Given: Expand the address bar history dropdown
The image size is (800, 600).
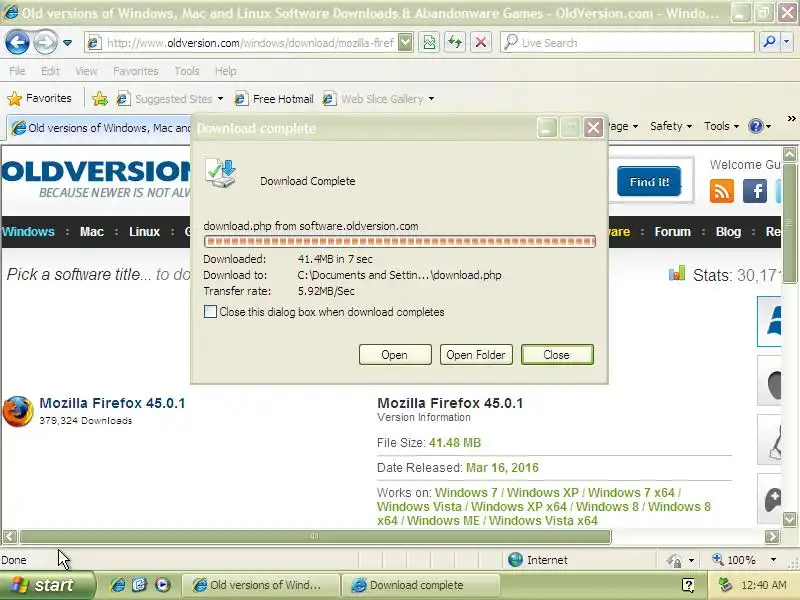Looking at the screenshot, I should [405, 43].
